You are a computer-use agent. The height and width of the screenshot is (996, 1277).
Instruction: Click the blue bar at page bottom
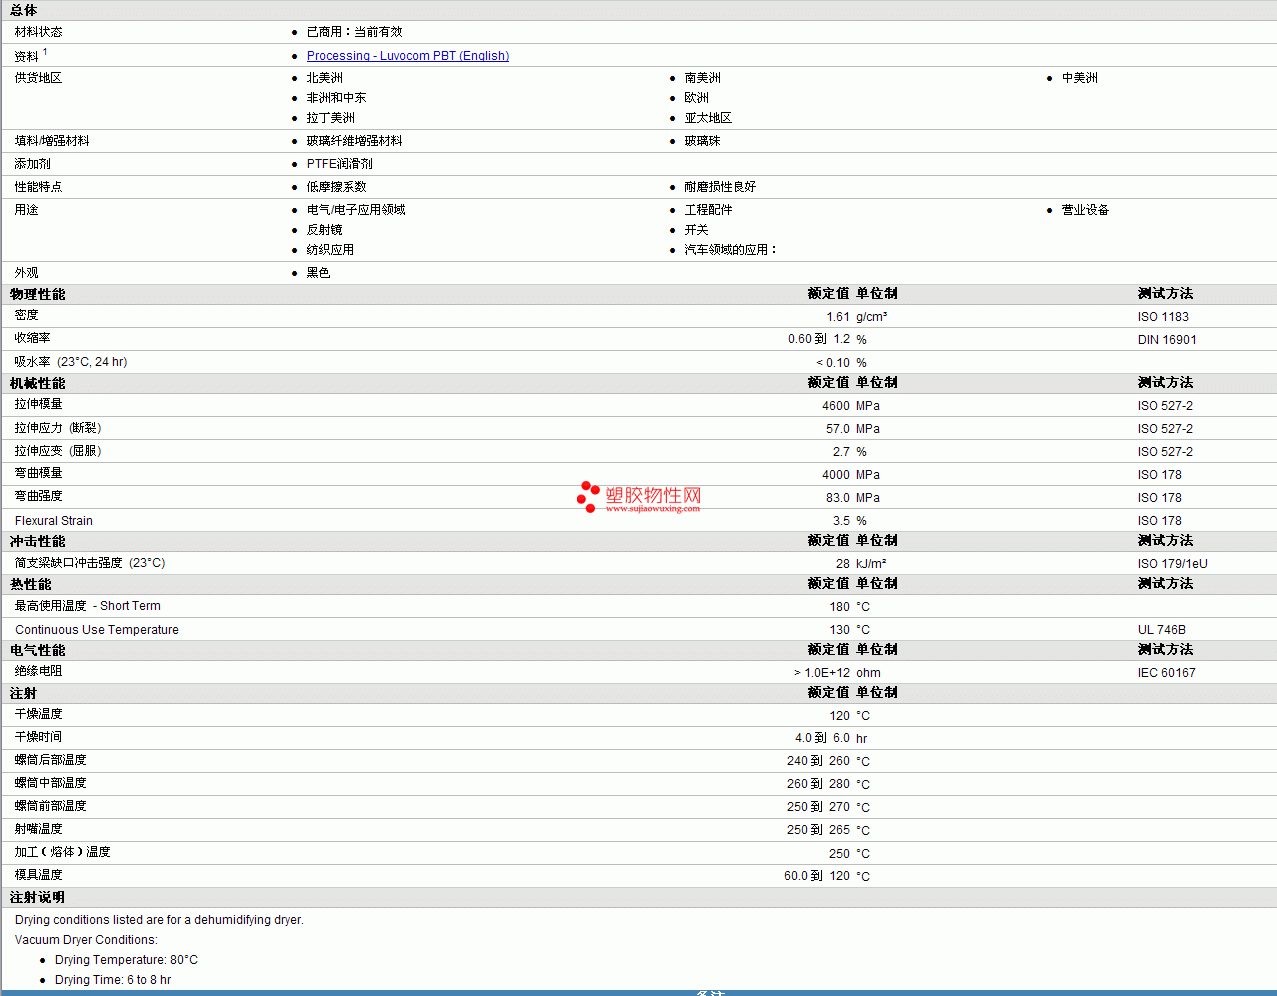[x=638, y=992]
